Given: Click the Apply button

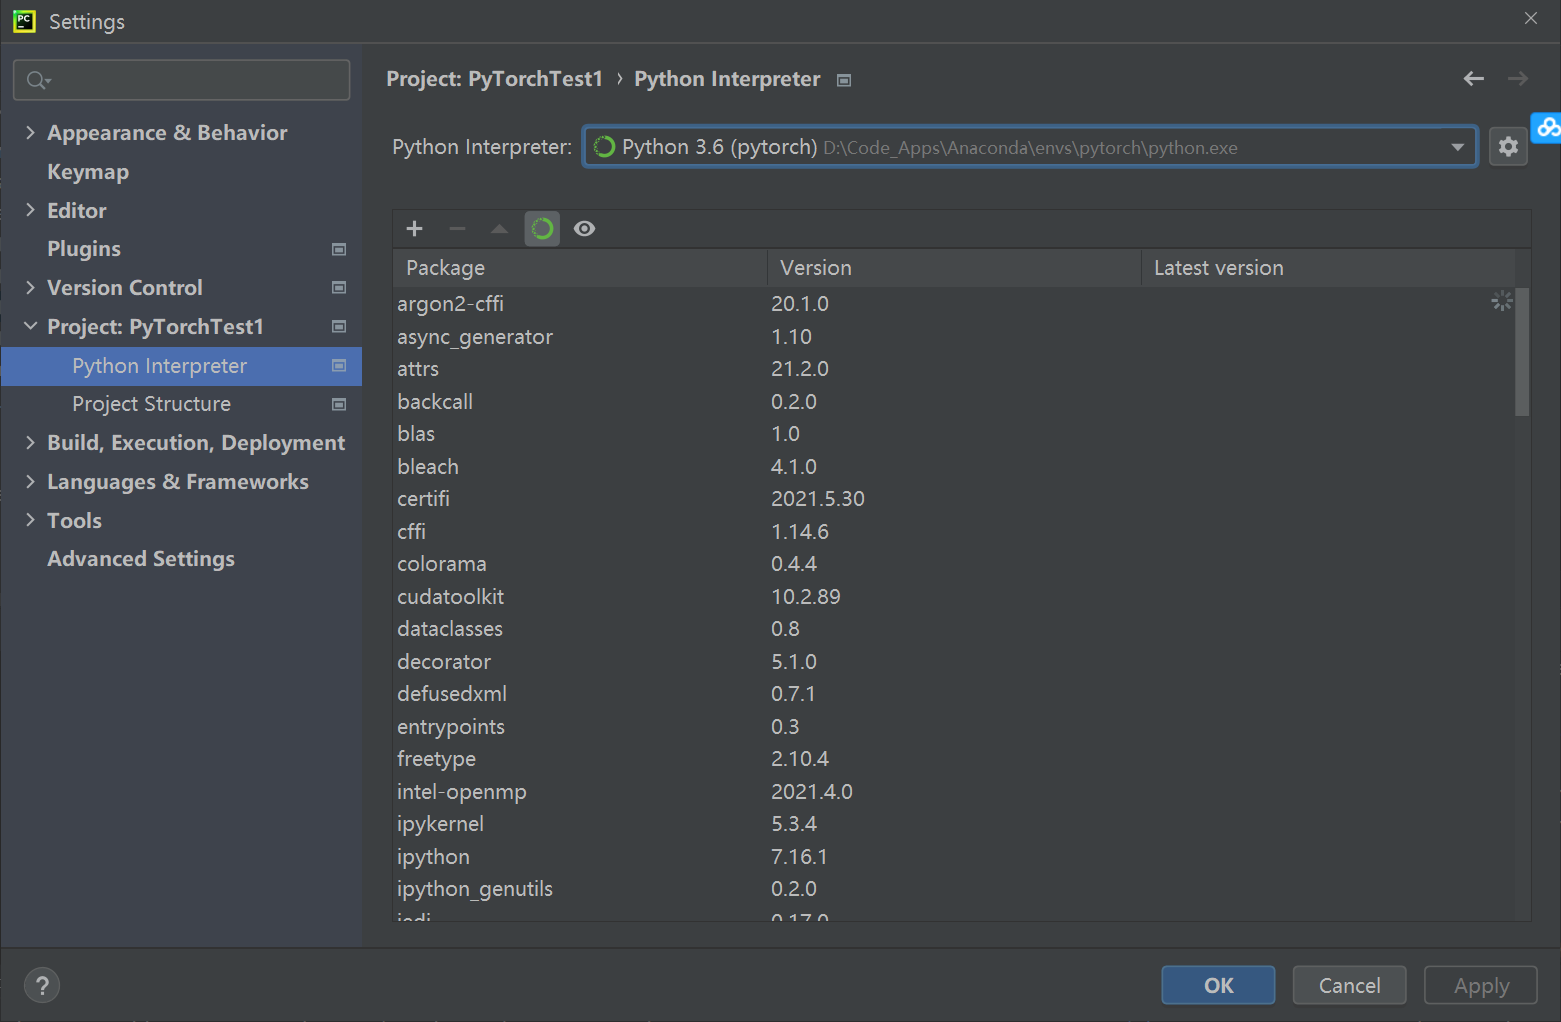Looking at the screenshot, I should [1481, 985].
